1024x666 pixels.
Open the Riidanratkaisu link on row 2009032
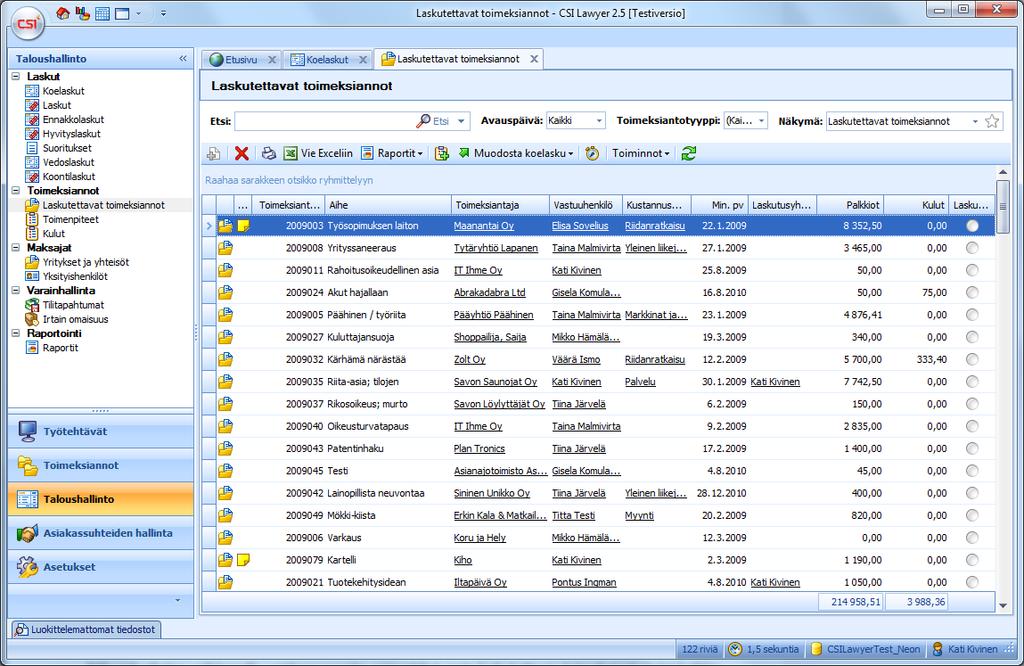[x=655, y=360]
